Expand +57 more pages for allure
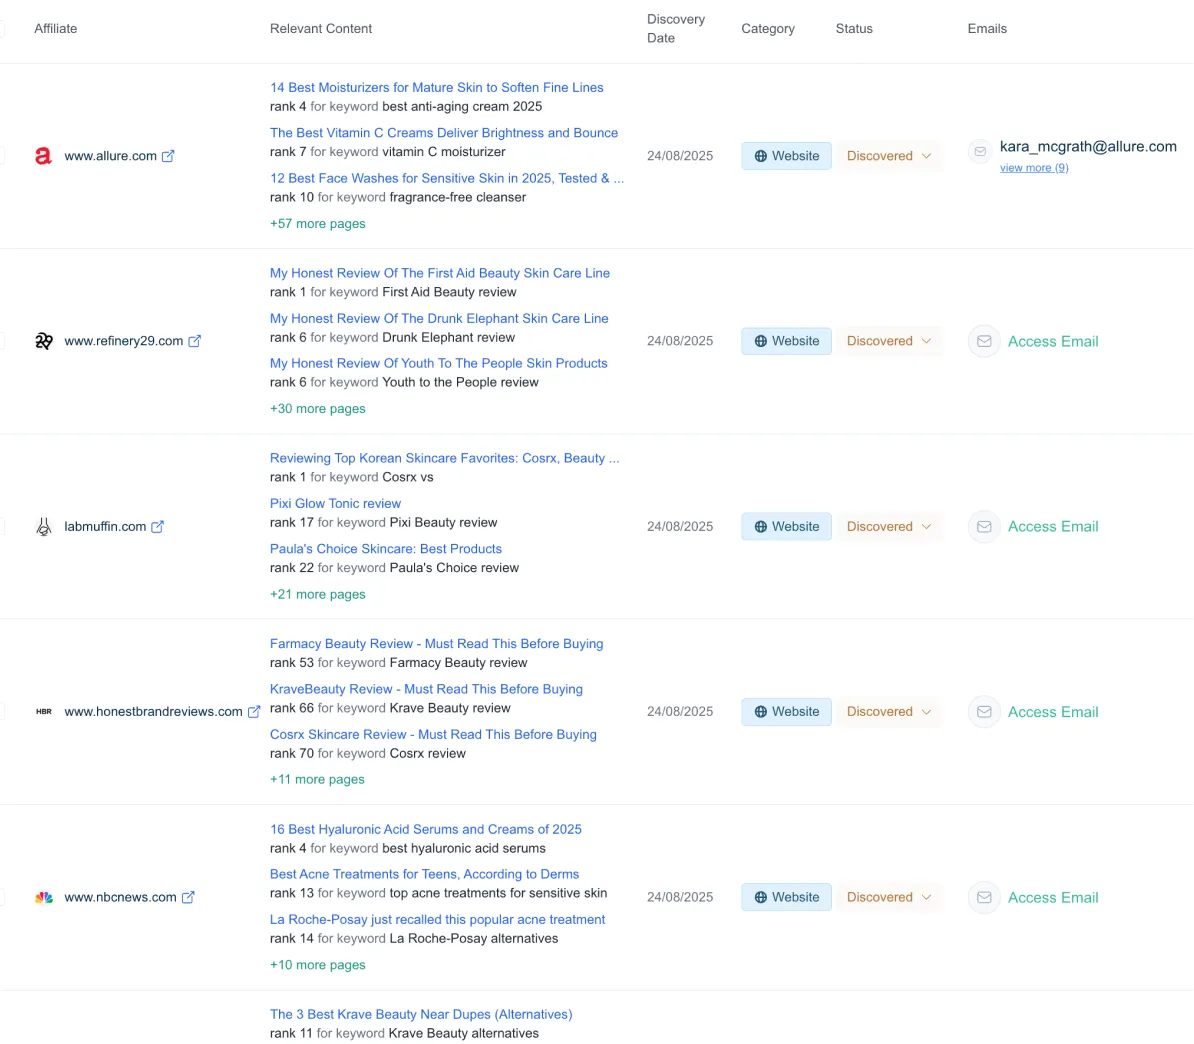Image resolution: width=1194 pixels, height=1044 pixels. click(318, 223)
